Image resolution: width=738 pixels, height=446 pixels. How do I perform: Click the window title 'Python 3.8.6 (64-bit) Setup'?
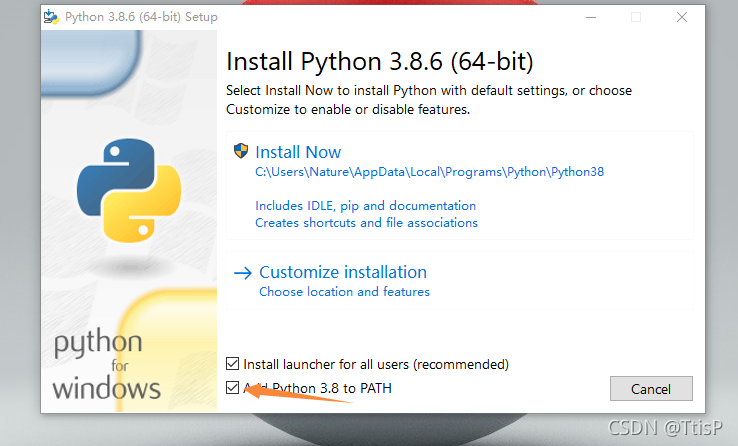pyautogui.click(x=141, y=17)
